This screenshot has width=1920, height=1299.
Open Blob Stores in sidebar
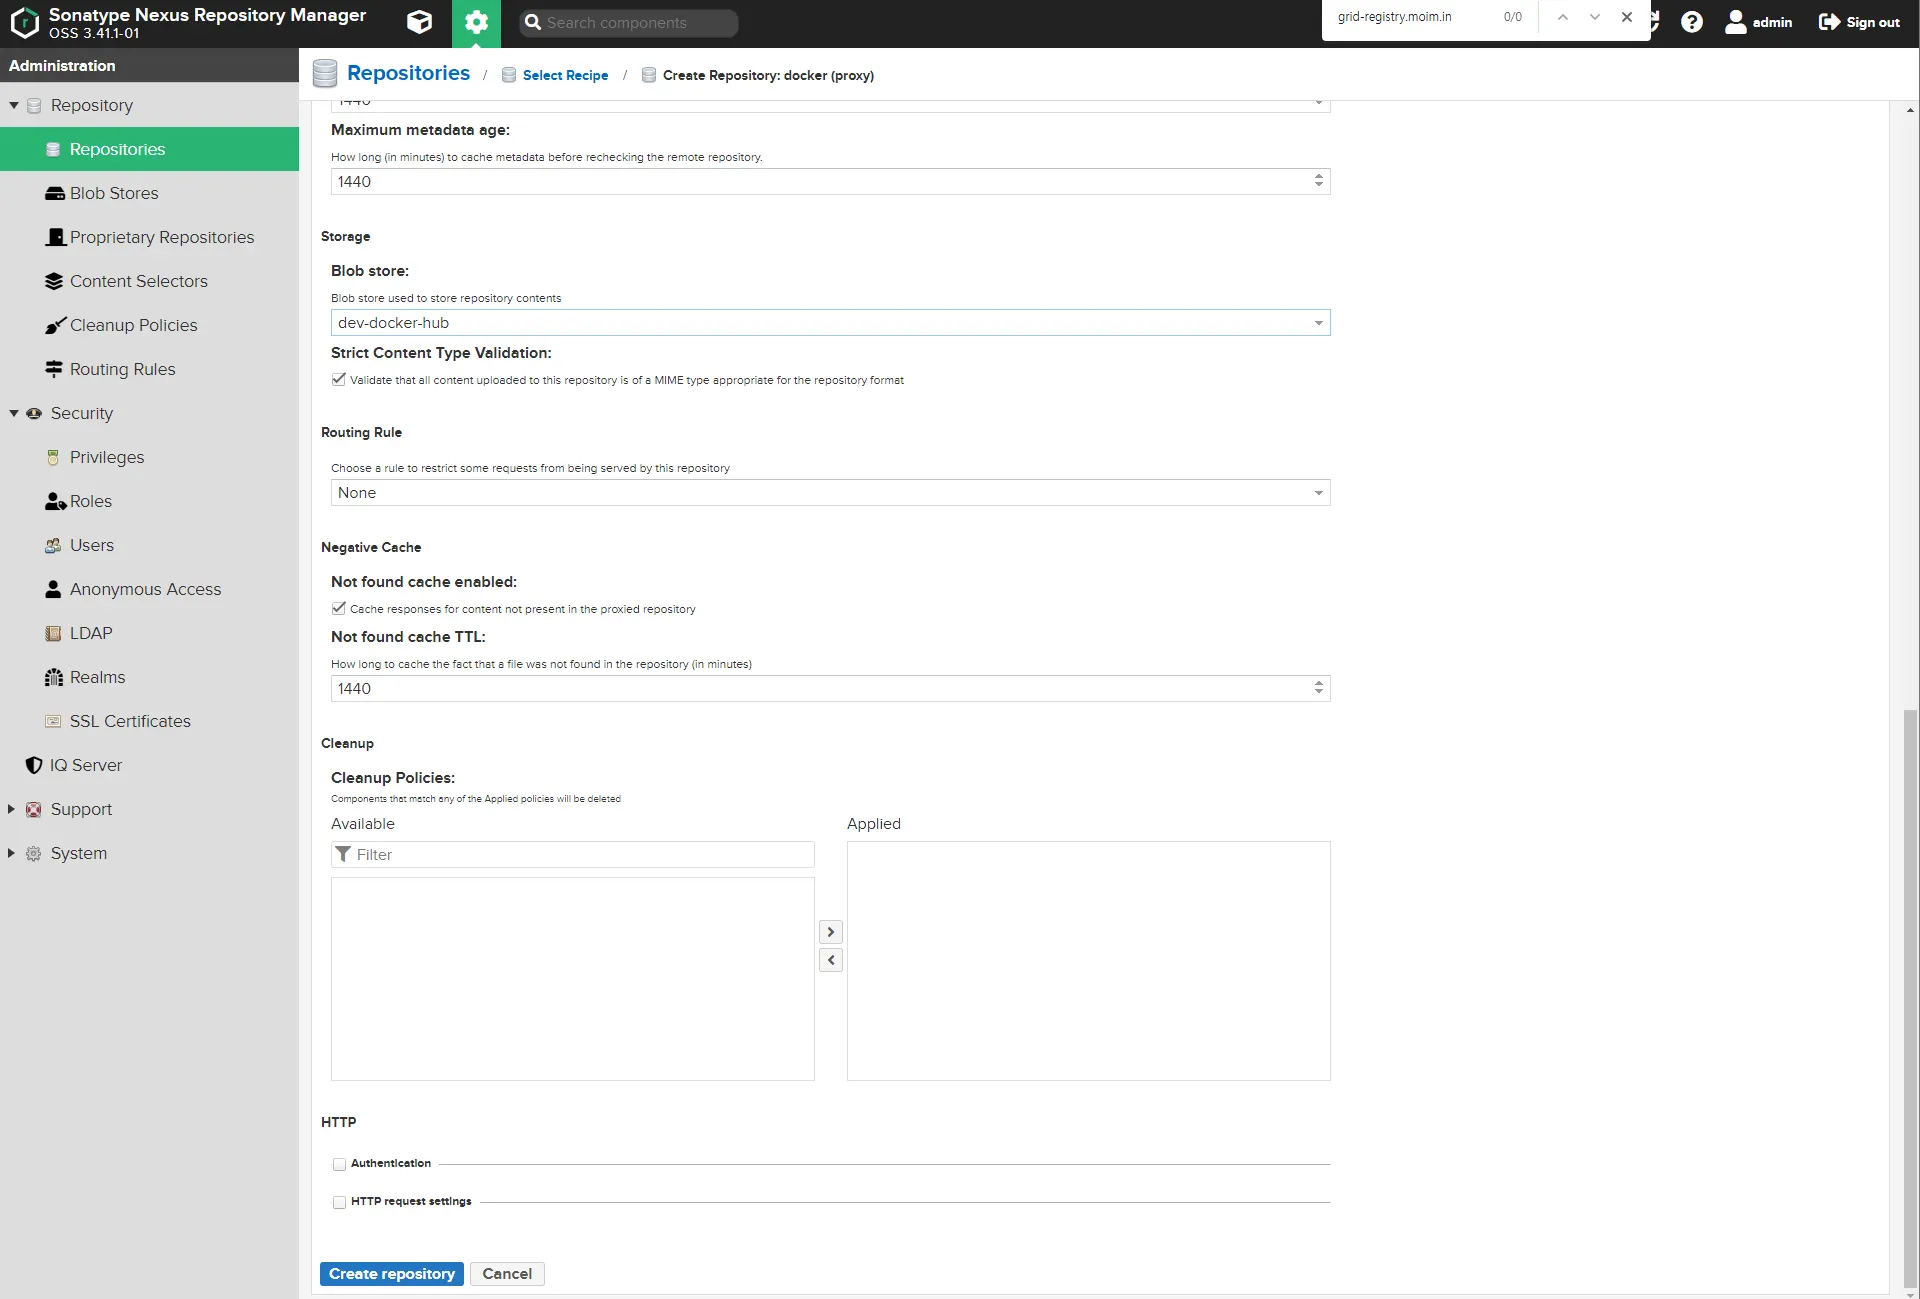click(x=114, y=193)
